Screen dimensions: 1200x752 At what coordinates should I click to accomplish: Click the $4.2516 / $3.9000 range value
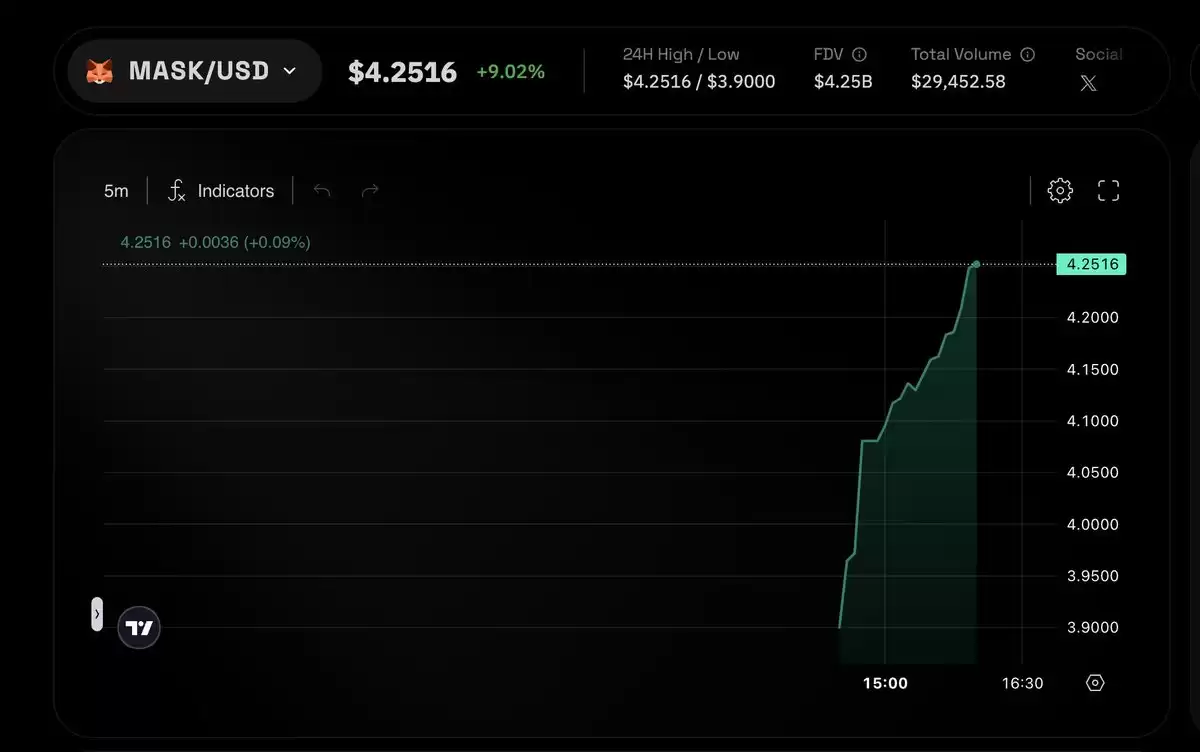pyautogui.click(x=699, y=82)
